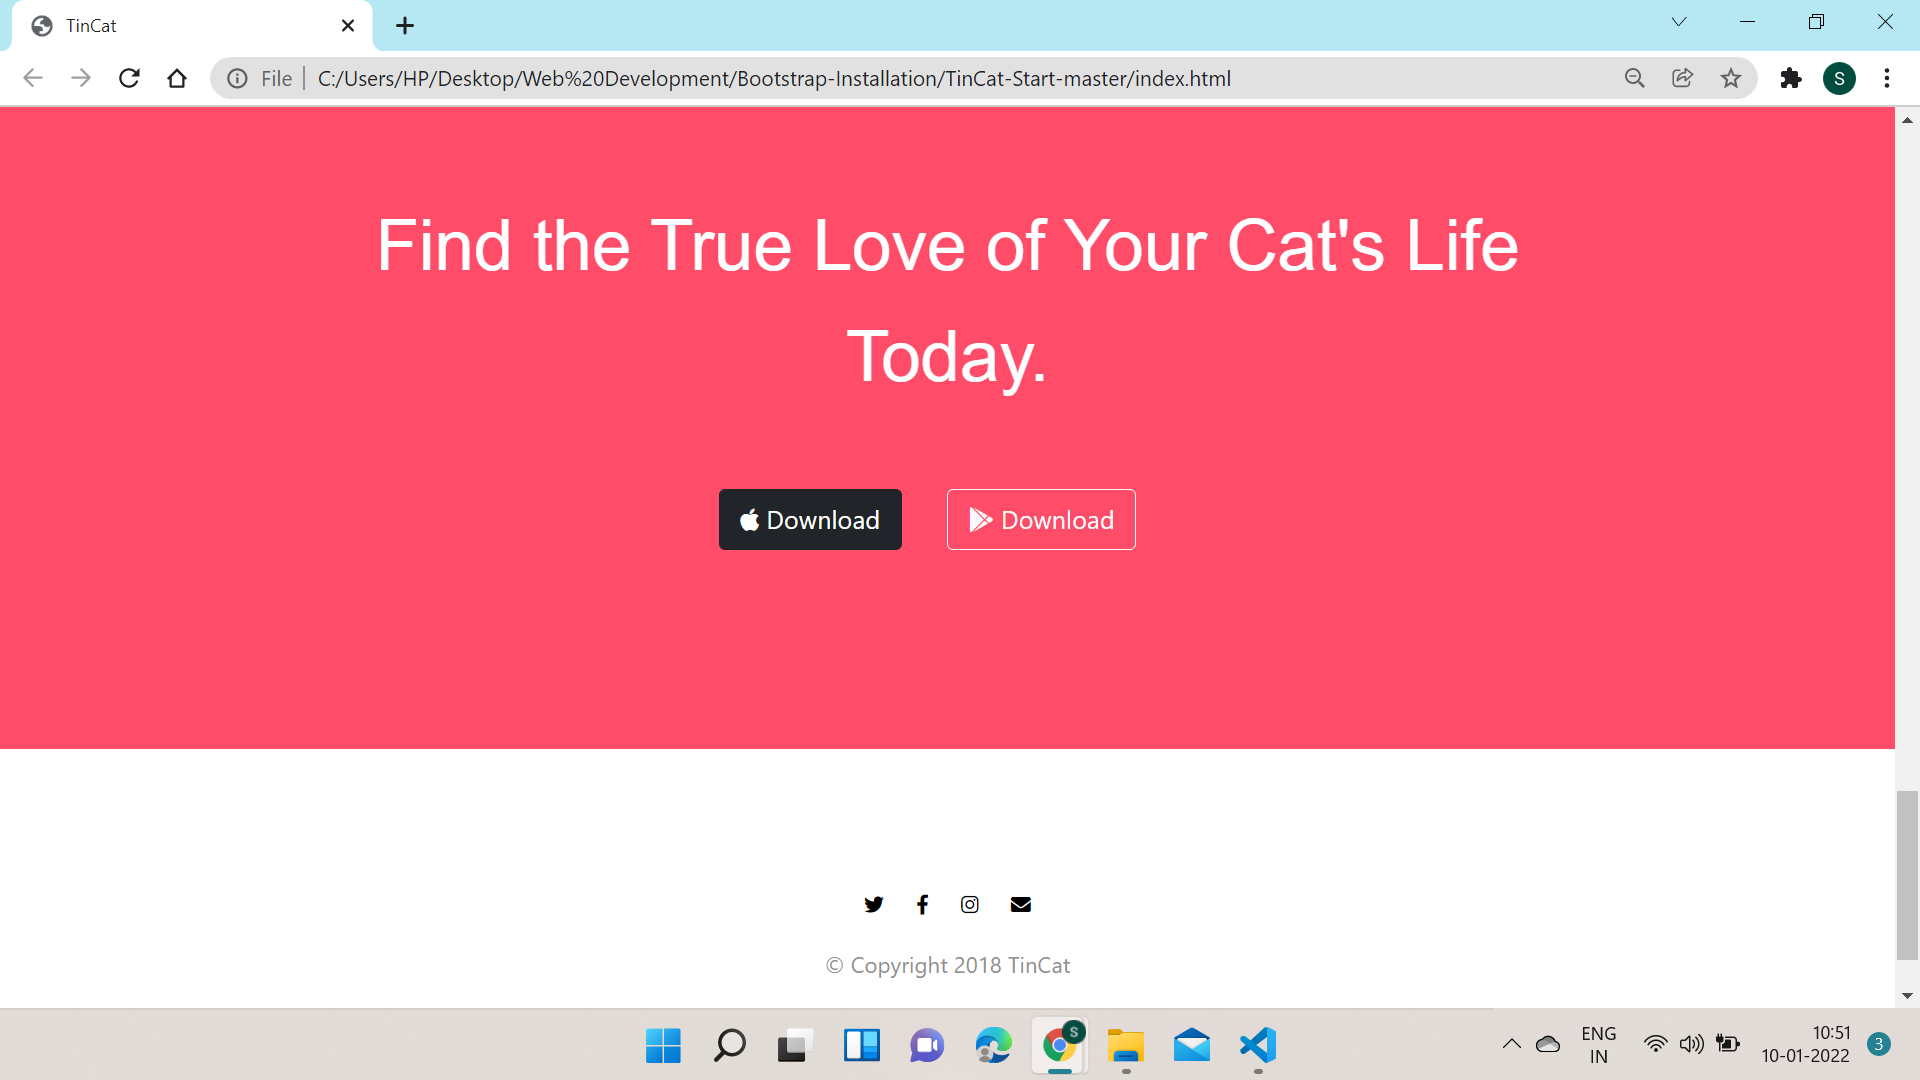Open the Instagram social icon

click(970, 904)
